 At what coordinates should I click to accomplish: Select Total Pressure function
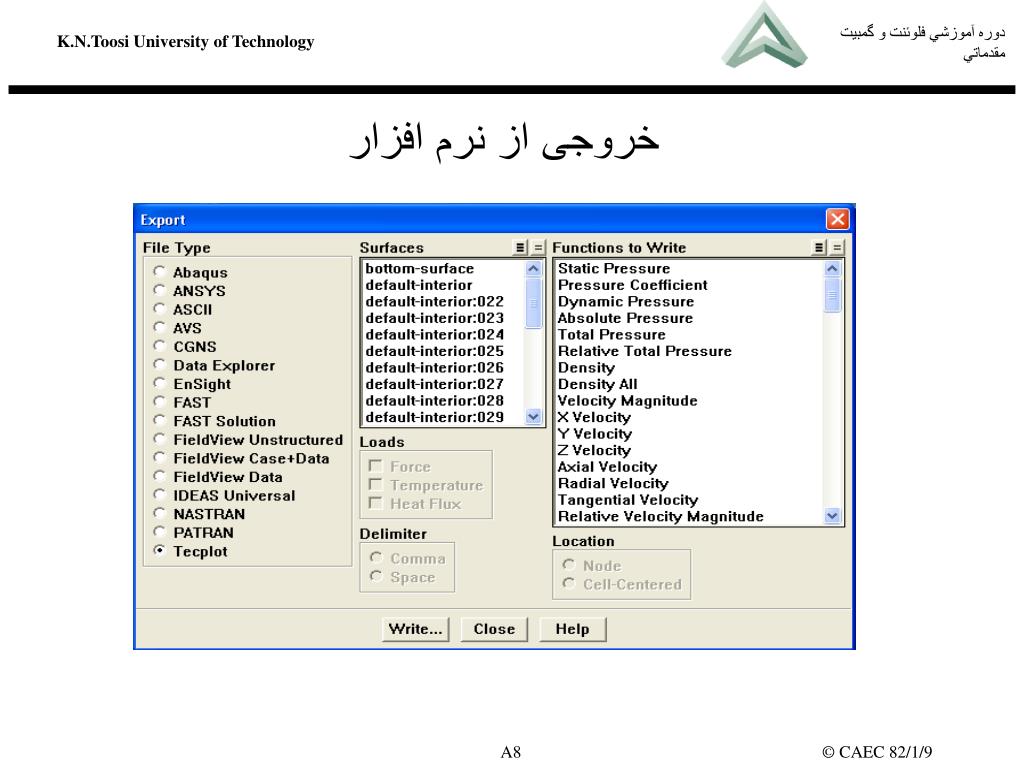(x=689, y=334)
